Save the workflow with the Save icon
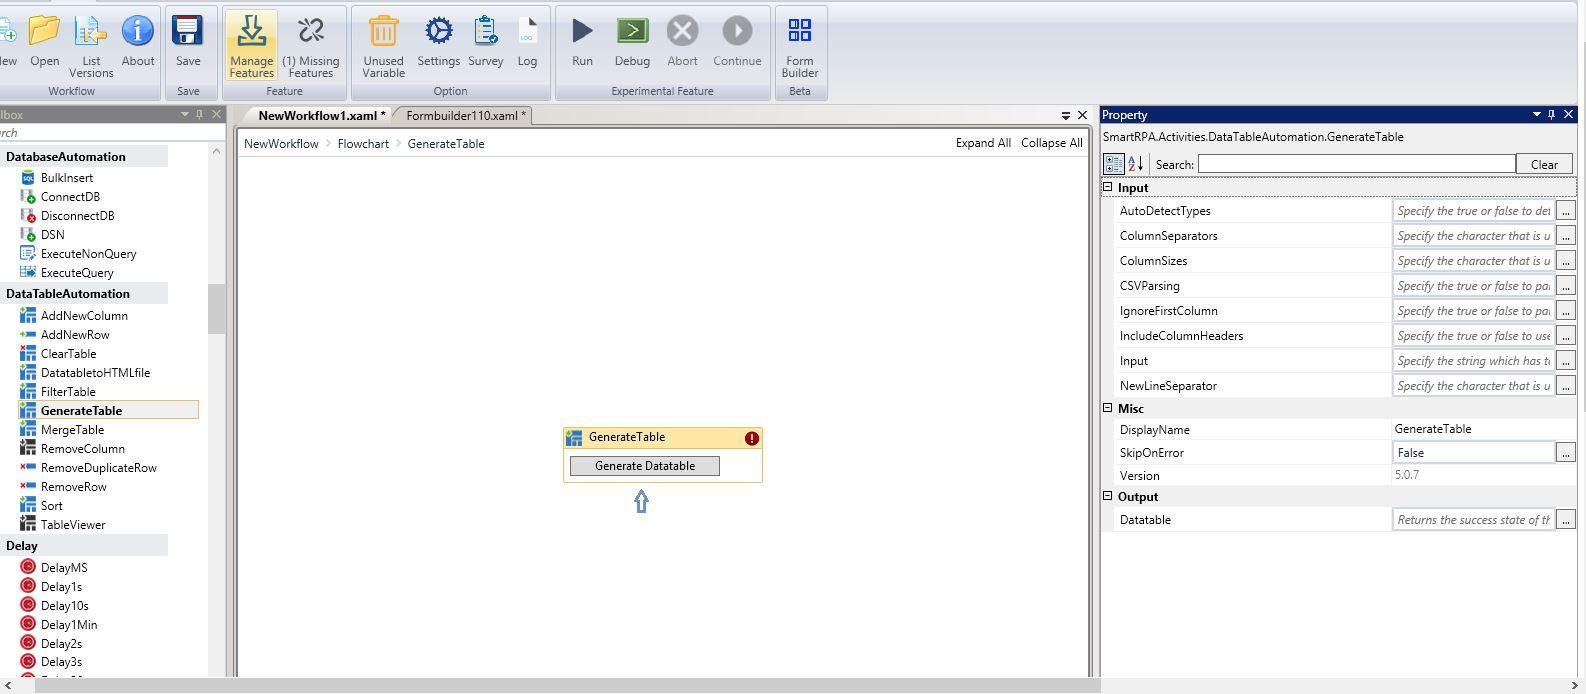Viewport: 1586px width, 694px height. click(x=188, y=33)
